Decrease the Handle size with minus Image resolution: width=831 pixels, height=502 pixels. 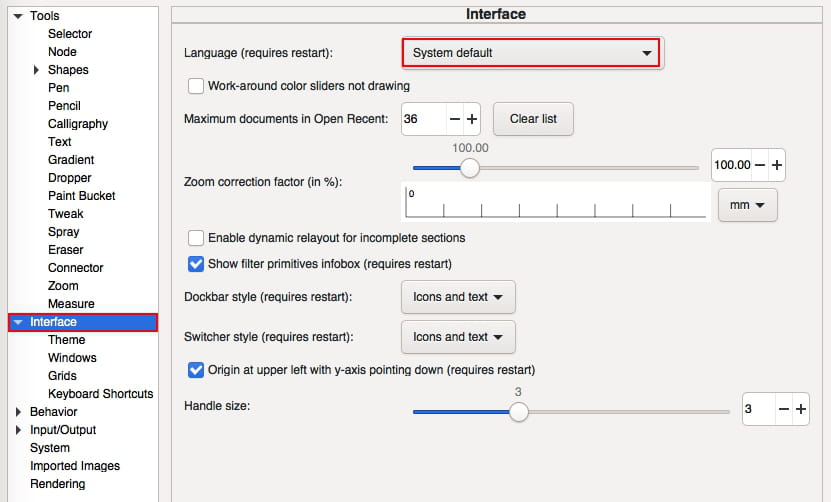pyautogui.click(x=784, y=409)
